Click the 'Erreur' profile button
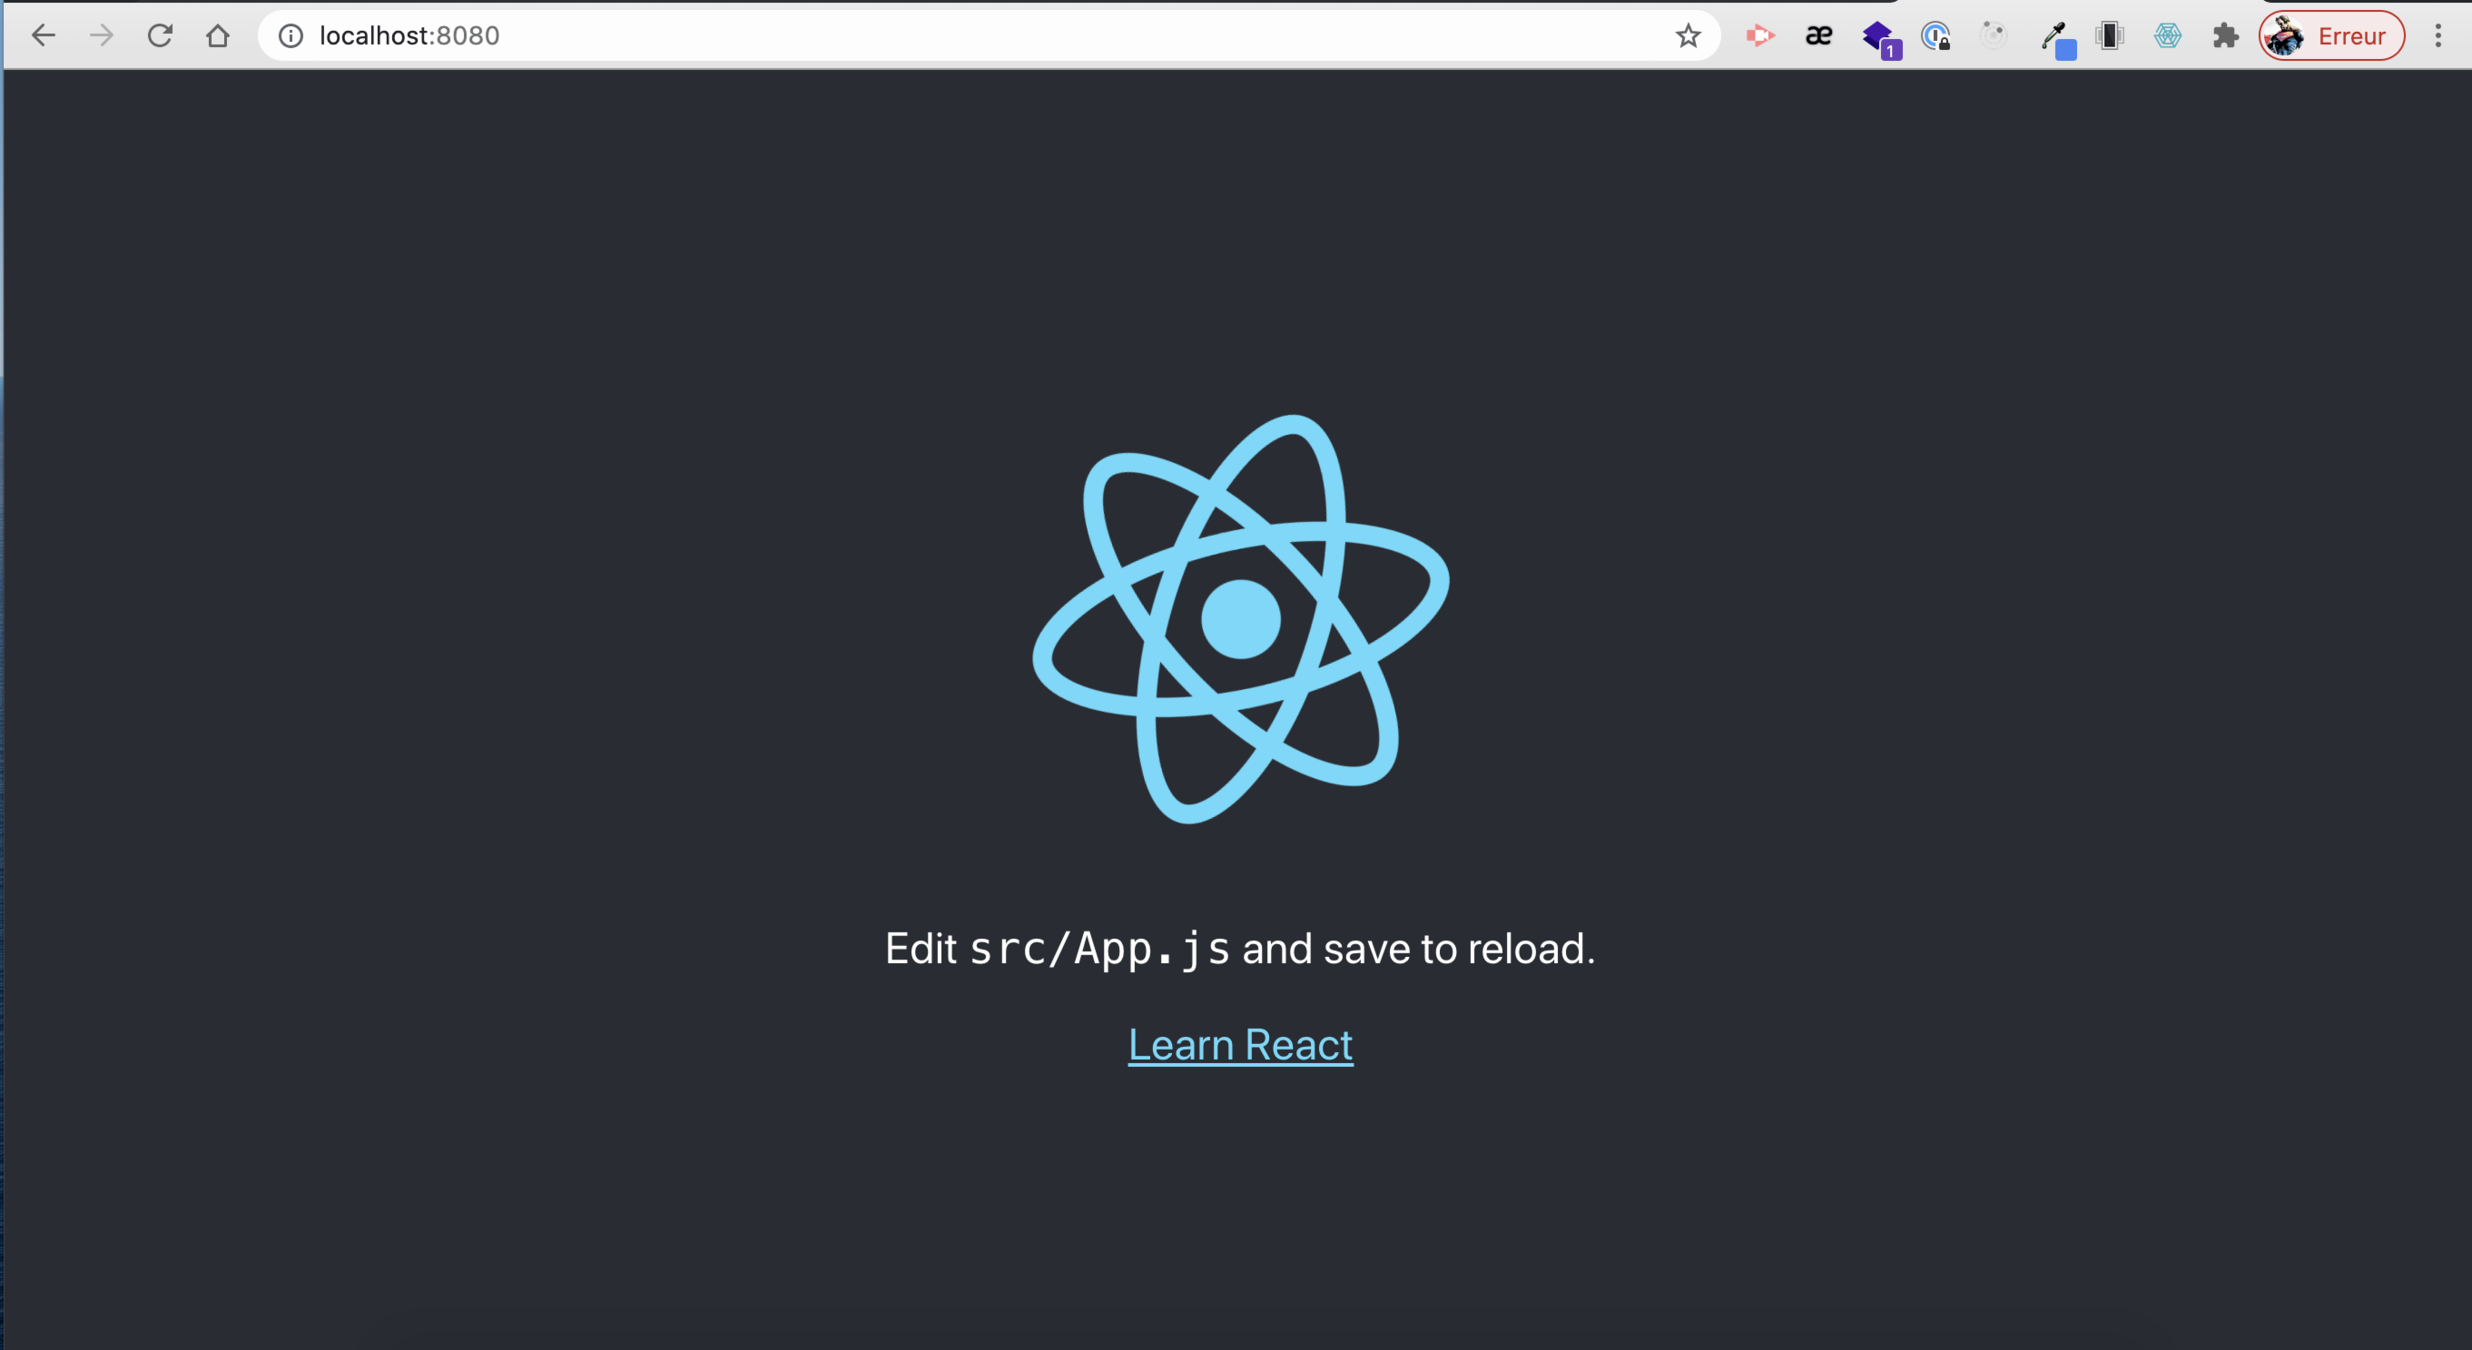Viewport: 2472px width, 1350px height. point(2332,36)
